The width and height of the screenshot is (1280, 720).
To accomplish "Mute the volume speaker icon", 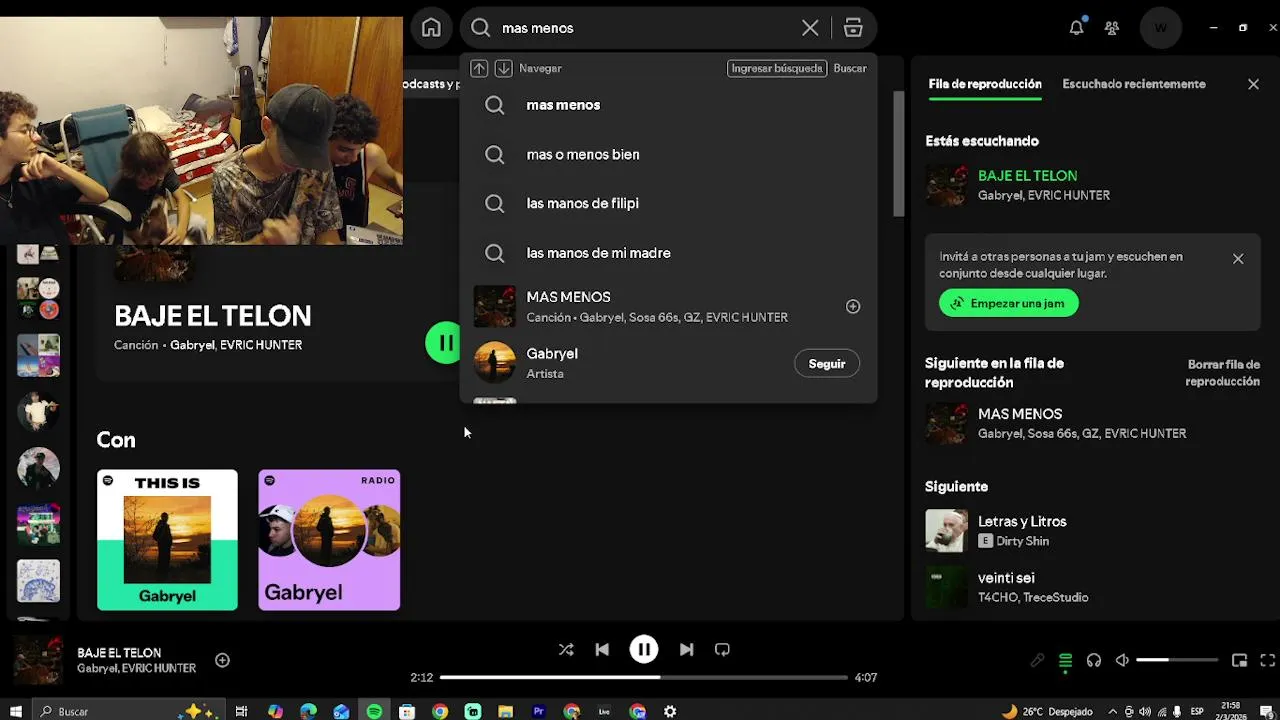I will tap(1122, 660).
